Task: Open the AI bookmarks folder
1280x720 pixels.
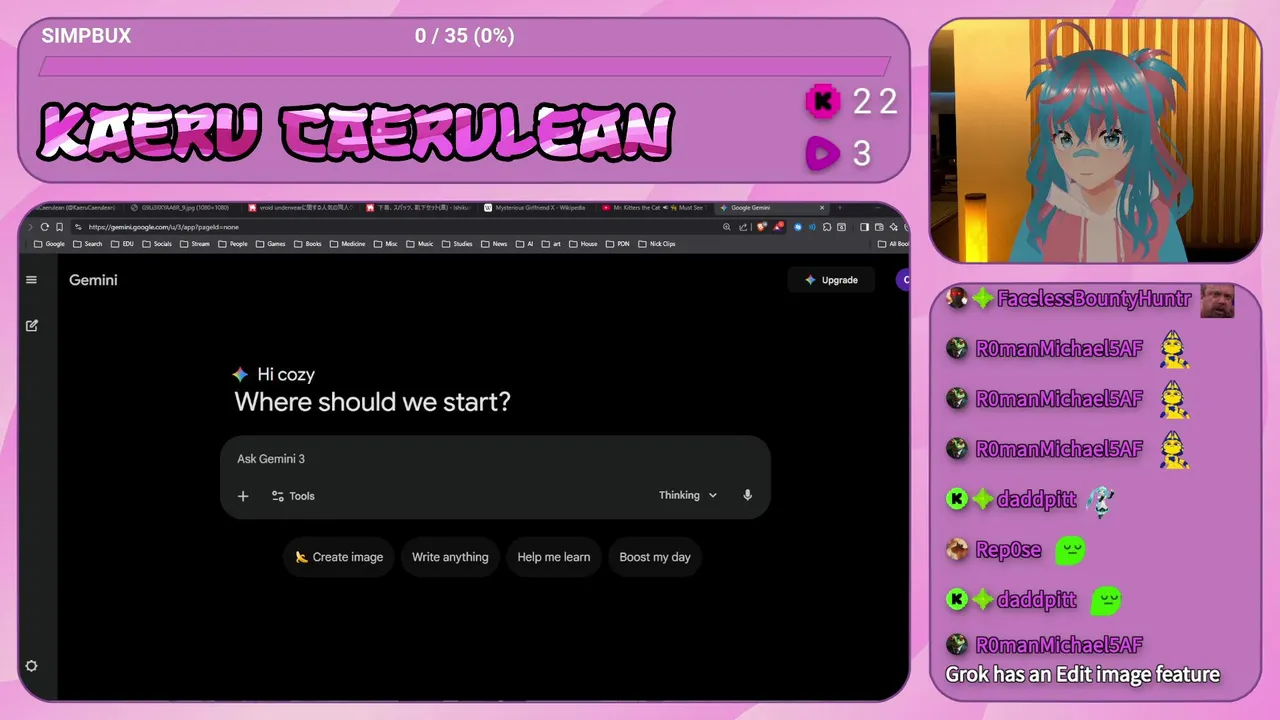Action: (x=525, y=244)
